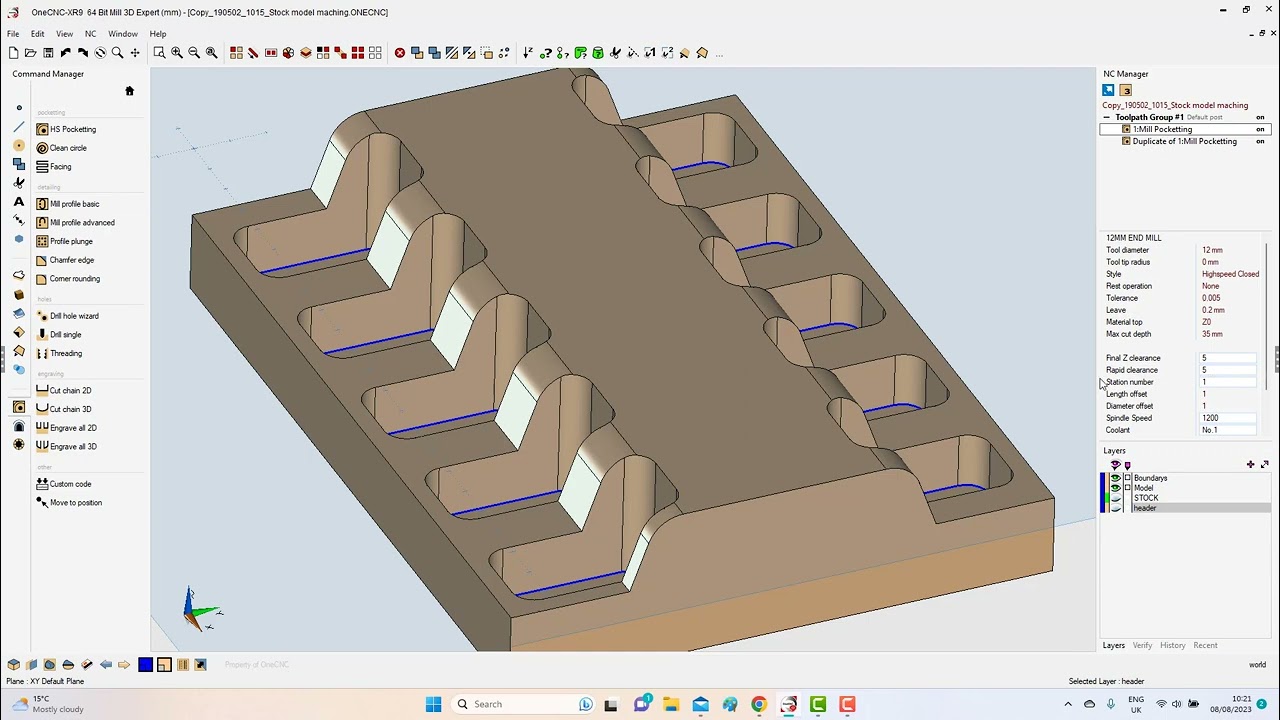Viewport: 1280px width, 720px height.
Task: Click the New file icon
Action: pos(13,53)
